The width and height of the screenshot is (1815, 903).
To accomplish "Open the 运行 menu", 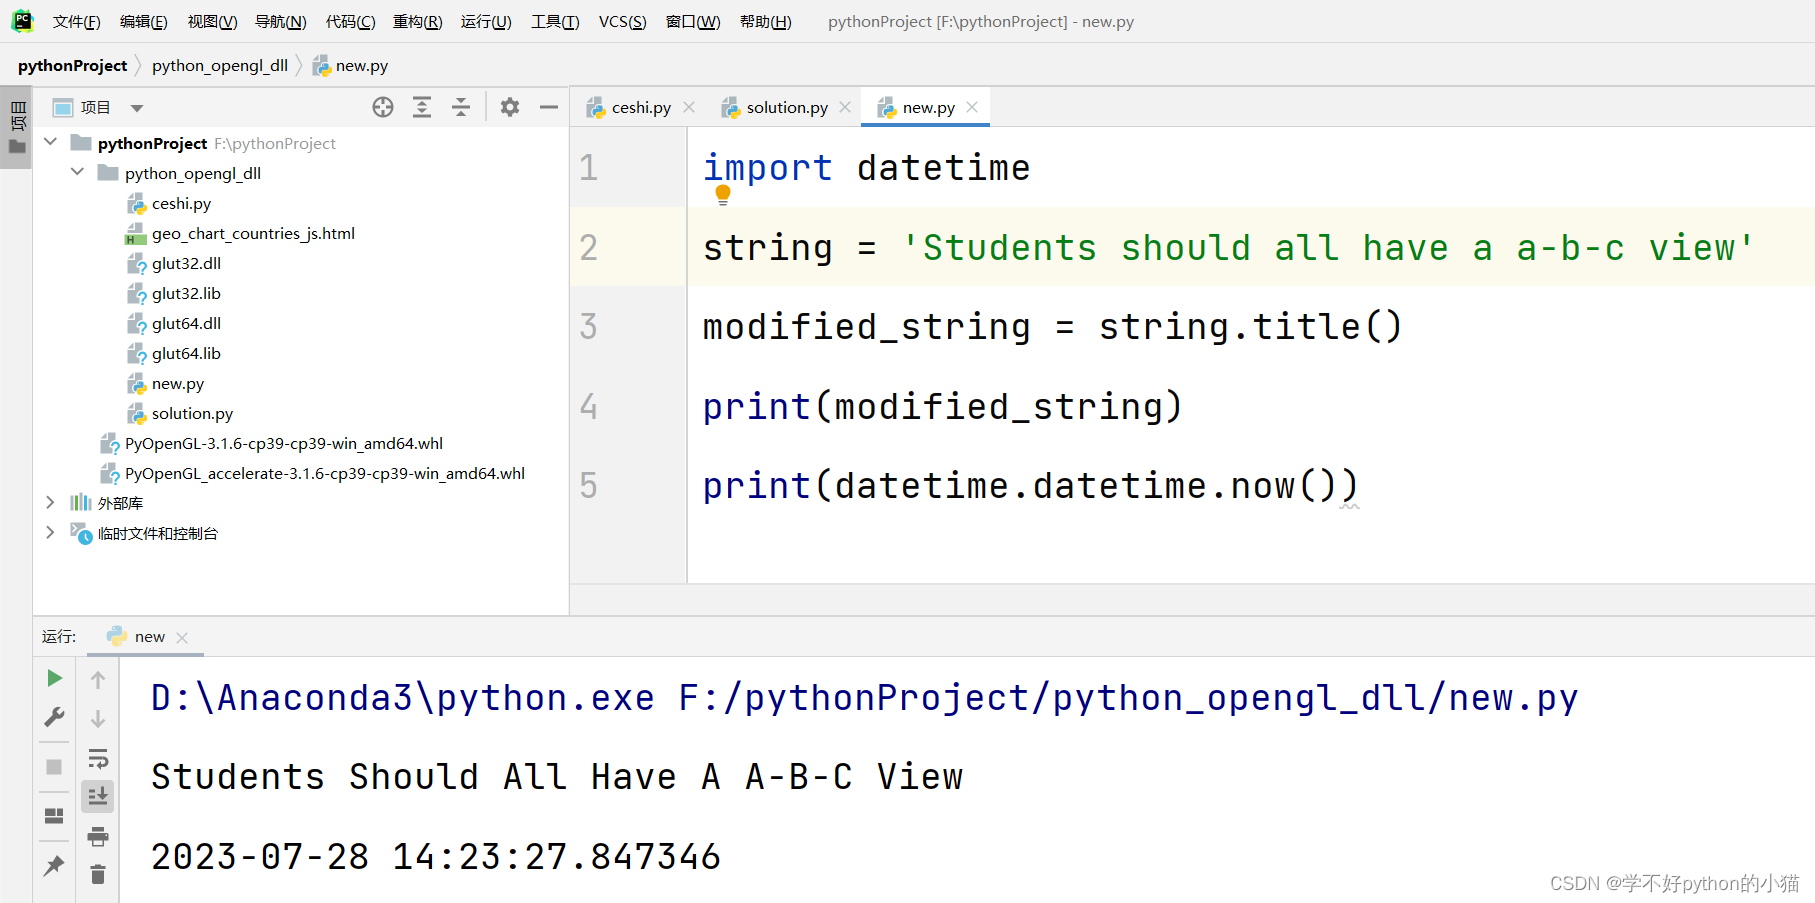I will pos(486,21).
